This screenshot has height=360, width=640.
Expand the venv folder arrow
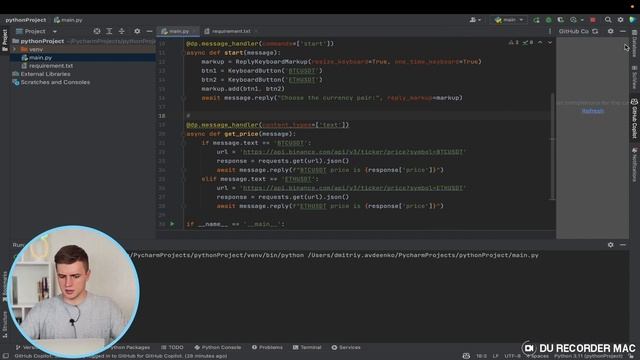tap(15, 49)
